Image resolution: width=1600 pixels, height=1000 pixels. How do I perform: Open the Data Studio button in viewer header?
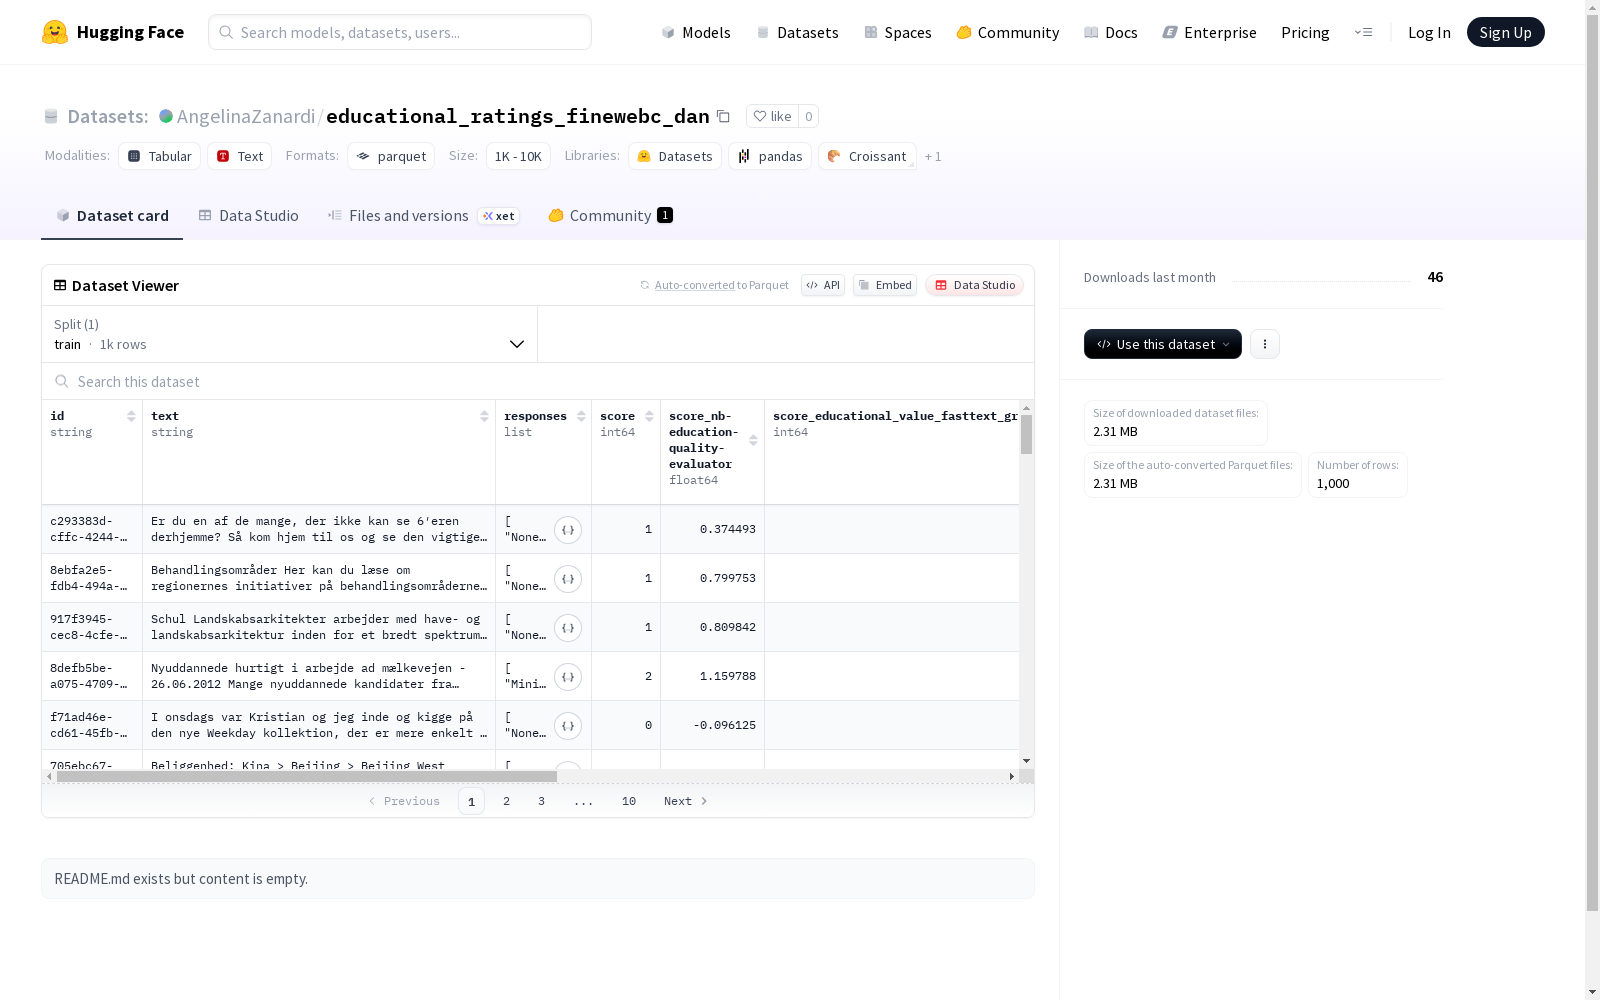[975, 285]
